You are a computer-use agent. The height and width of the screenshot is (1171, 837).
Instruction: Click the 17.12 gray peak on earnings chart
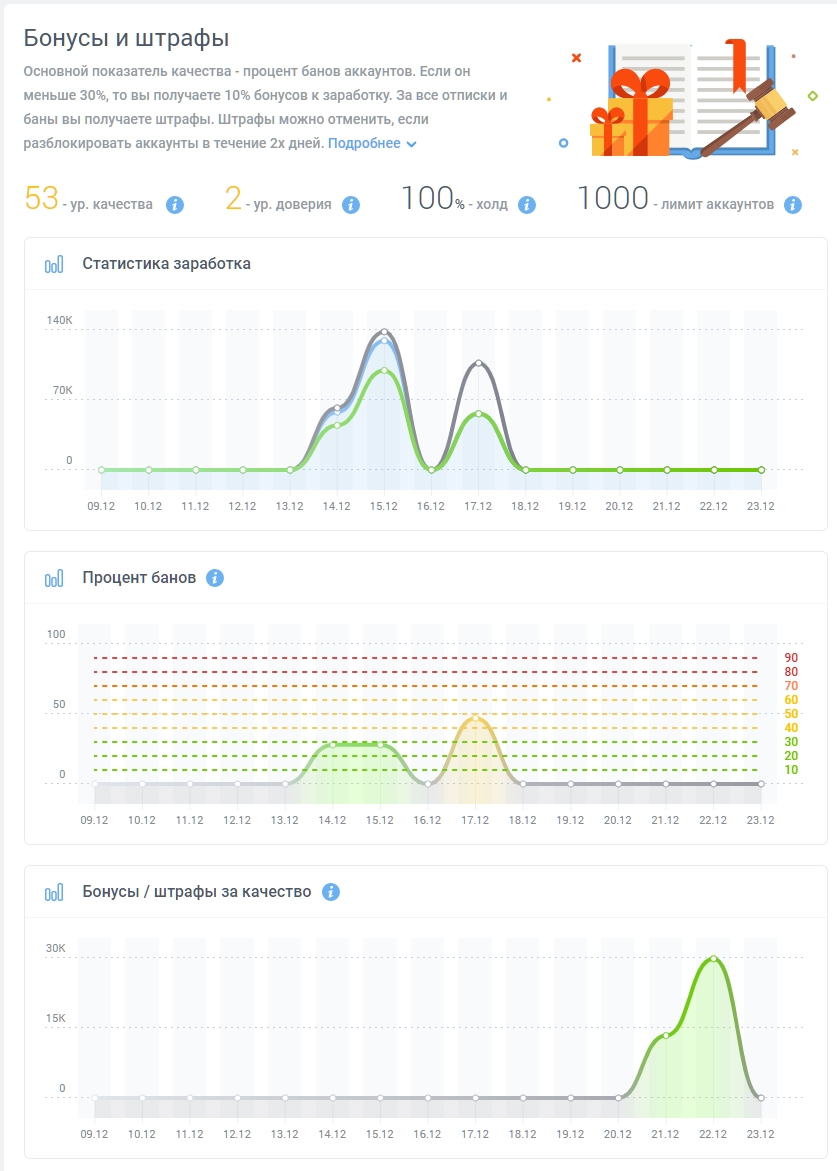pos(479,363)
